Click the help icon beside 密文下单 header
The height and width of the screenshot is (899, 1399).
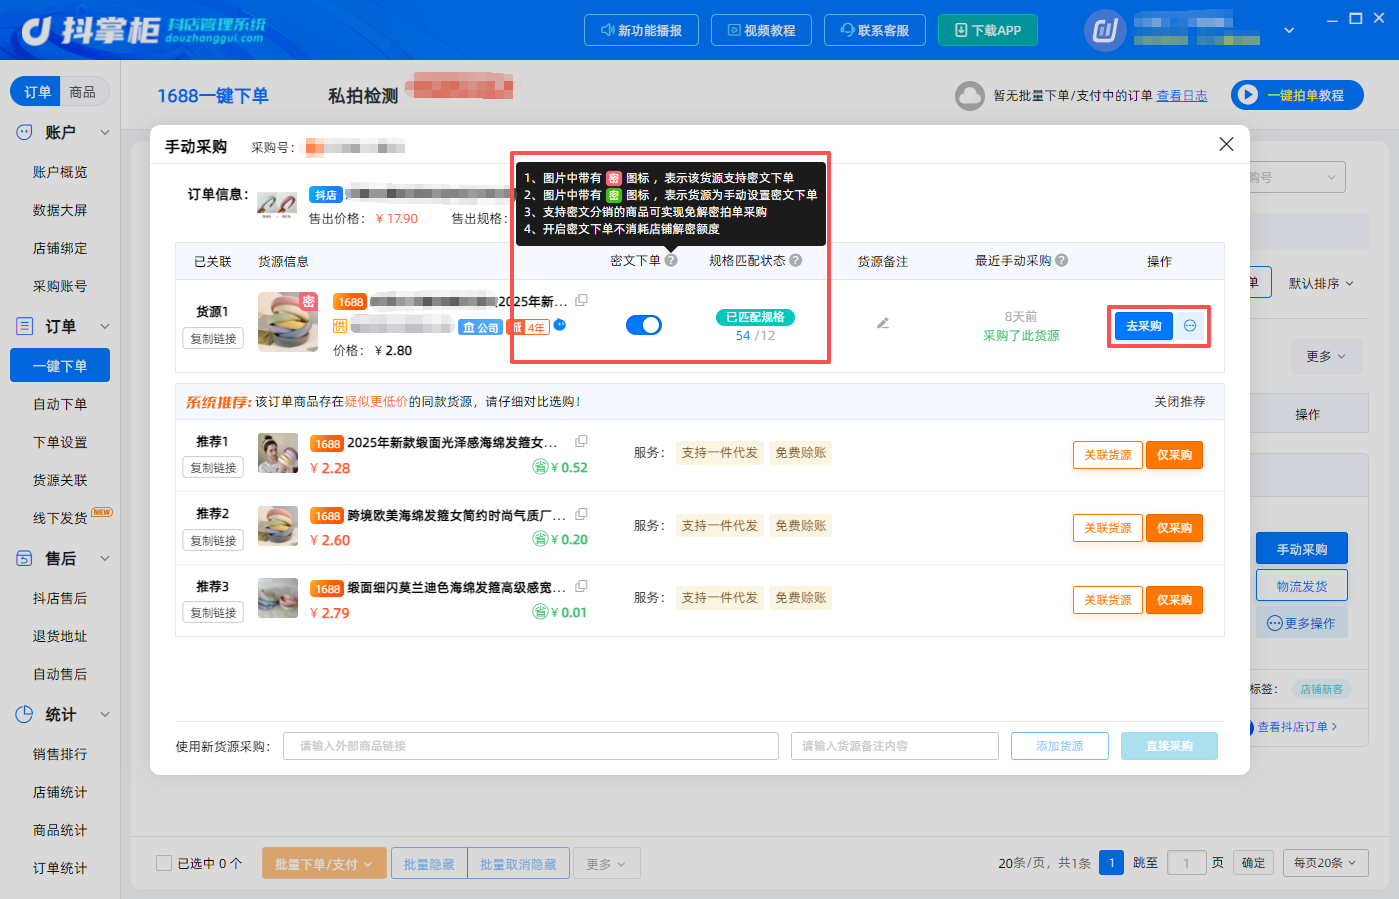pyautogui.click(x=671, y=260)
